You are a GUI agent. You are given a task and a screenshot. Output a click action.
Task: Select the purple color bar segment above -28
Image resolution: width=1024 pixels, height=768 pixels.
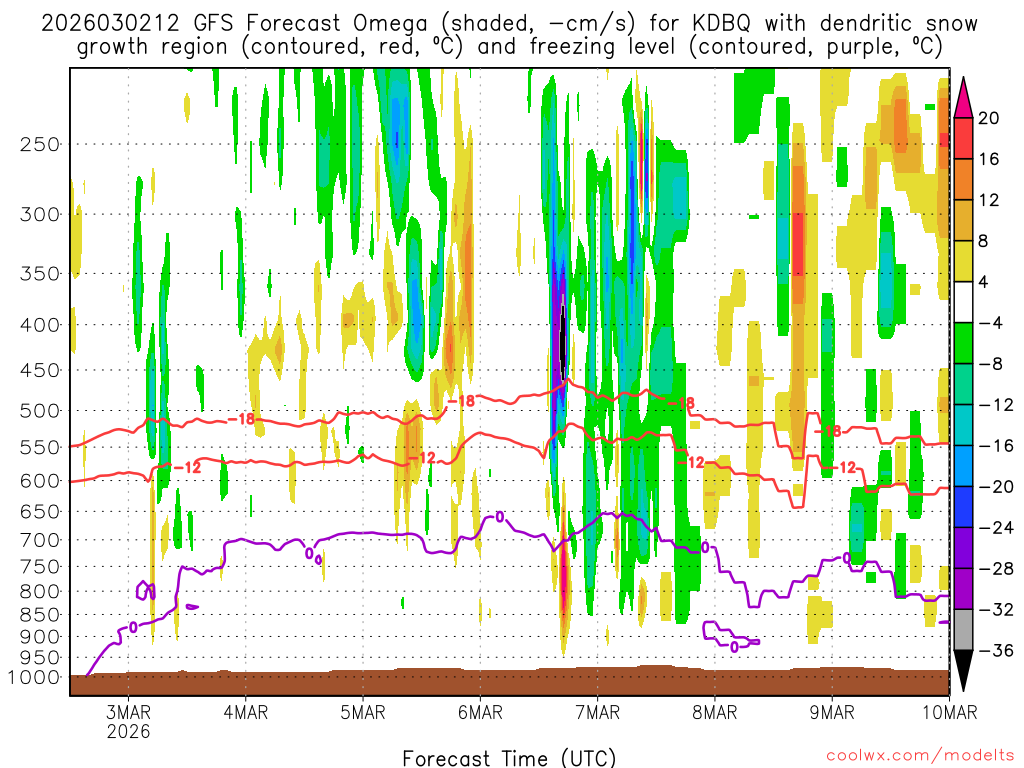tap(963, 547)
